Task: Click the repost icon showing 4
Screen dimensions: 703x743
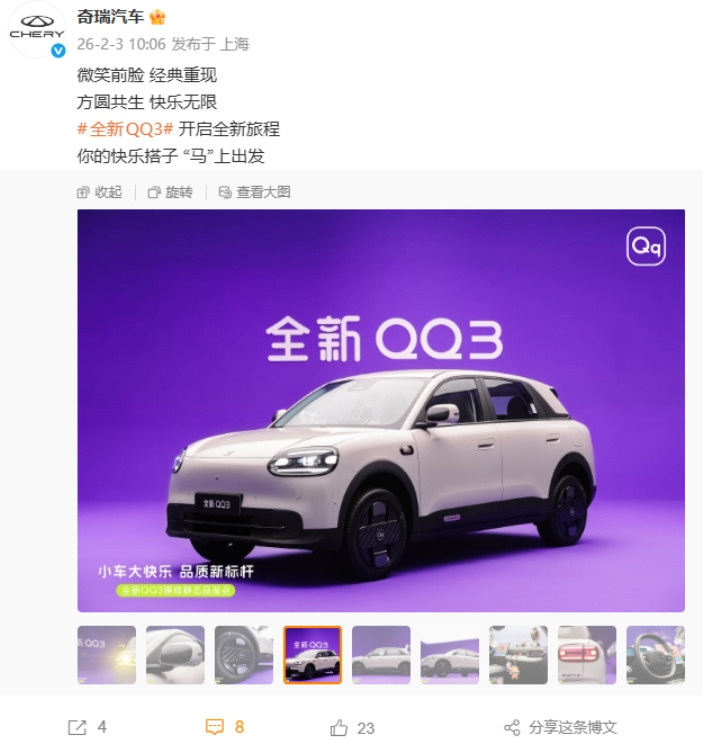Action: click(78, 727)
